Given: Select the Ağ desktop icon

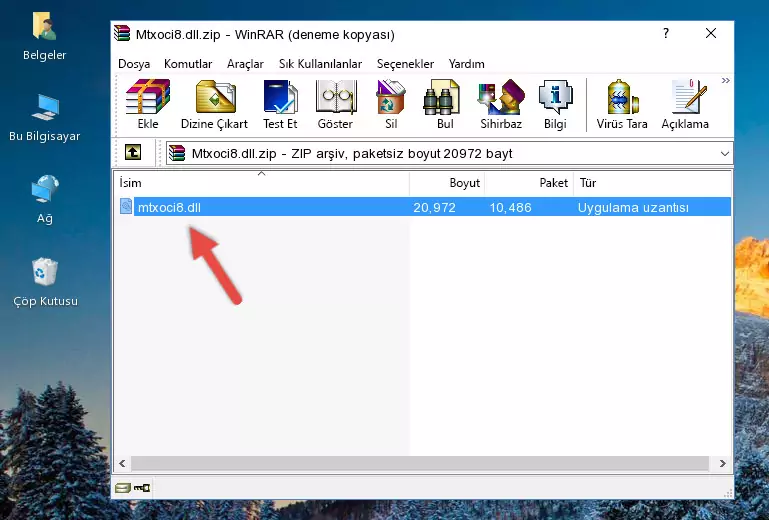Looking at the screenshot, I should click(45, 199).
